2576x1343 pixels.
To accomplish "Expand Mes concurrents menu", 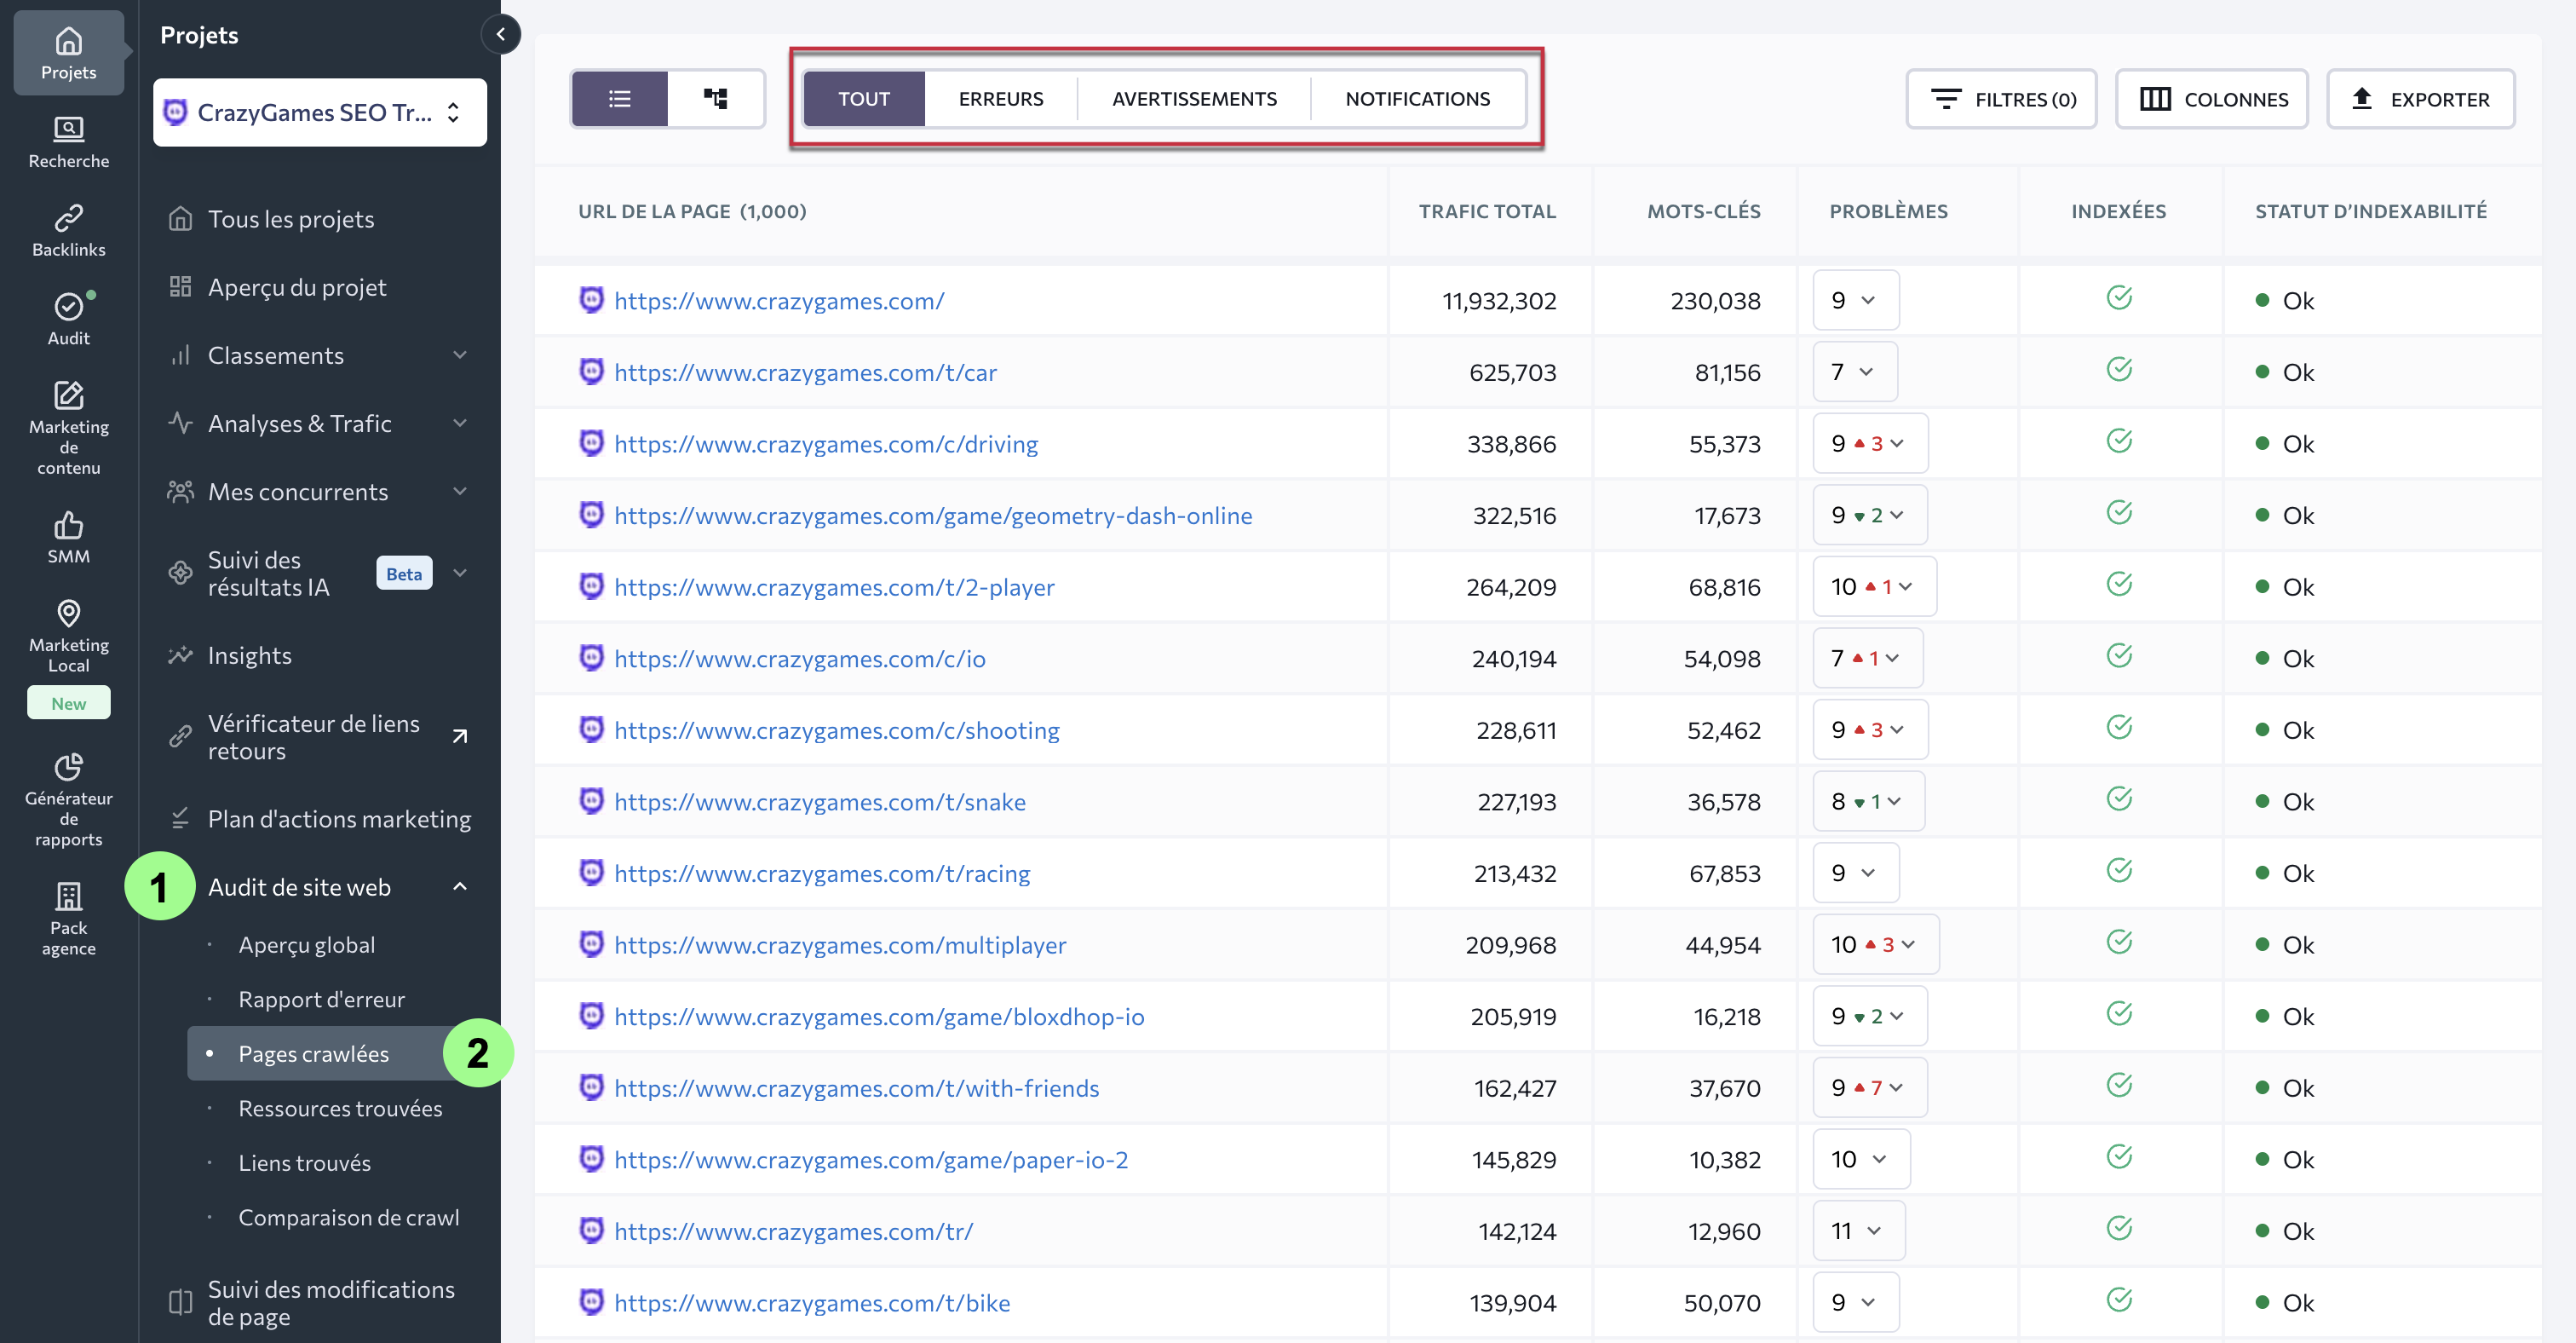I will [x=460, y=491].
